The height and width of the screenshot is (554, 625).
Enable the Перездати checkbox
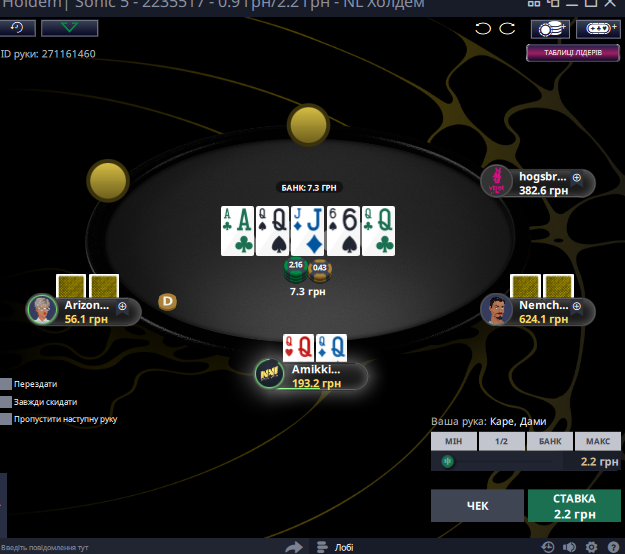[x=6, y=384]
